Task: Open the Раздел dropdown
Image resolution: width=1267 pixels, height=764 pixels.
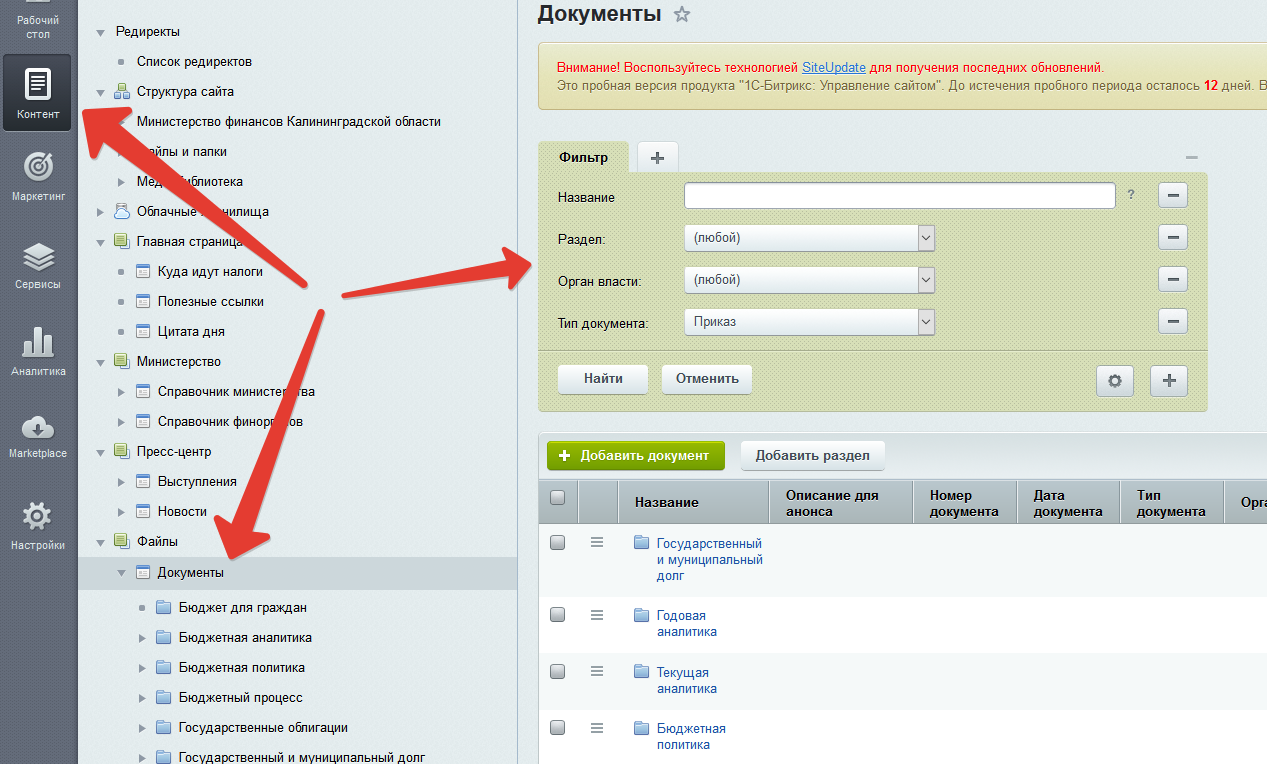Action: (x=808, y=238)
